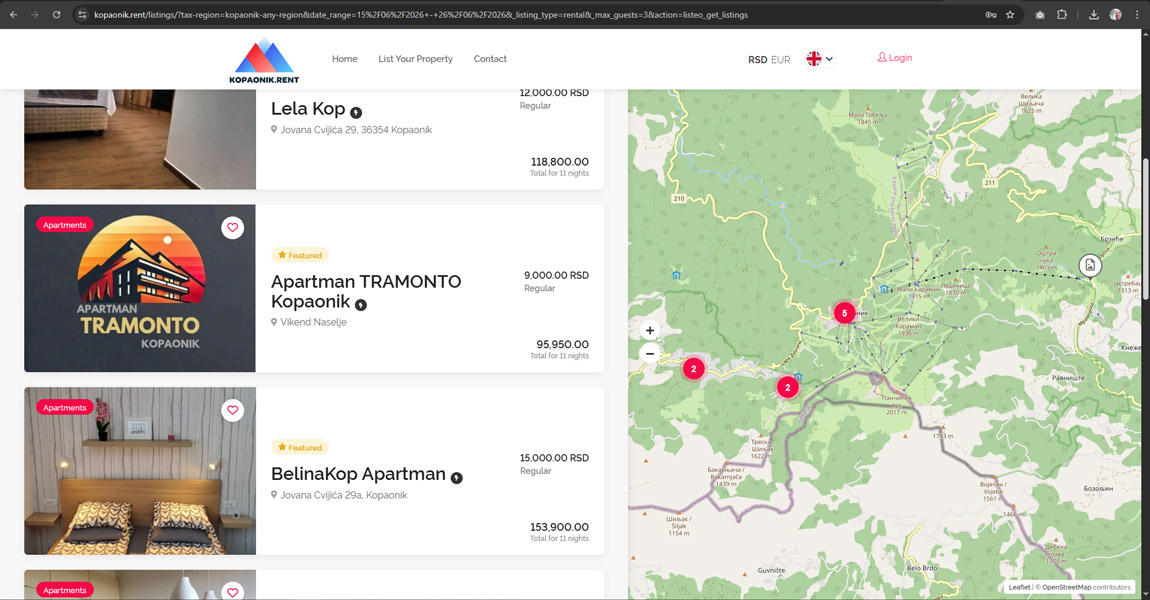Click the single listing marker on map
Viewport: 1150px width, 600px height.
click(x=1090, y=265)
